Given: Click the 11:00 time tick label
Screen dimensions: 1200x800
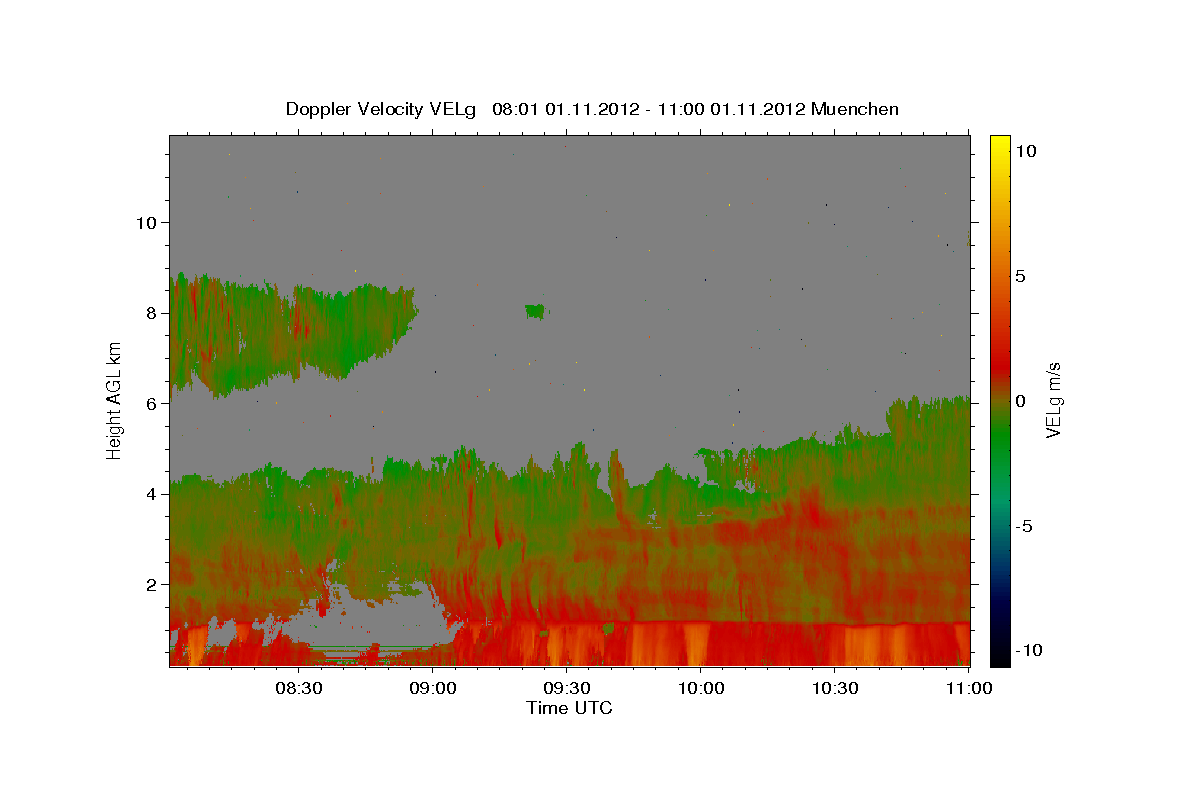Looking at the screenshot, I should coord(968,688).
